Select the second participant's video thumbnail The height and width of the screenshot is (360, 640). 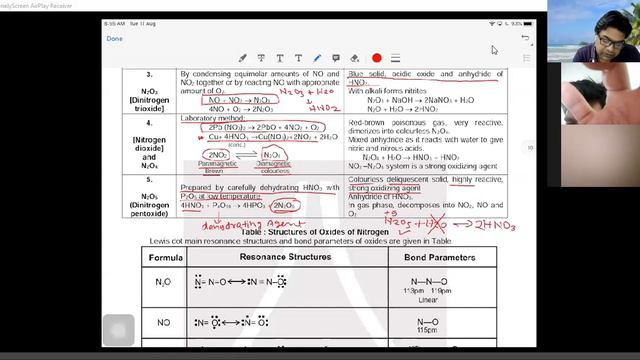pos(600,93)
